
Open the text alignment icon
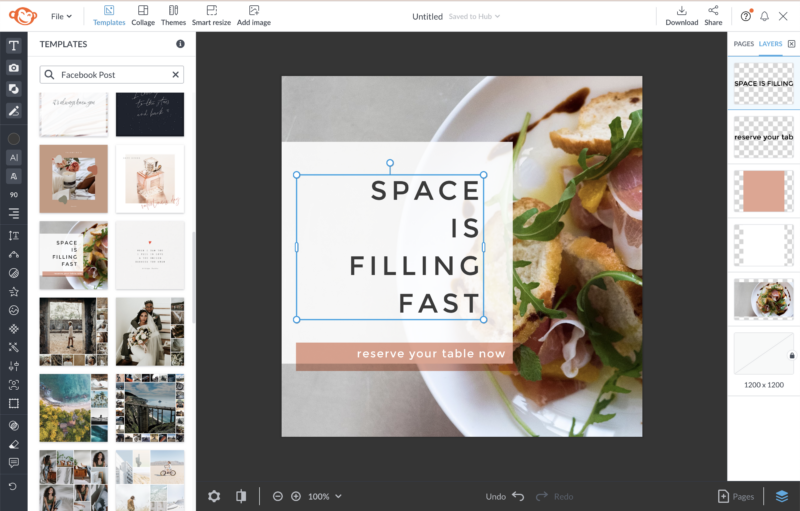point(14,213)
